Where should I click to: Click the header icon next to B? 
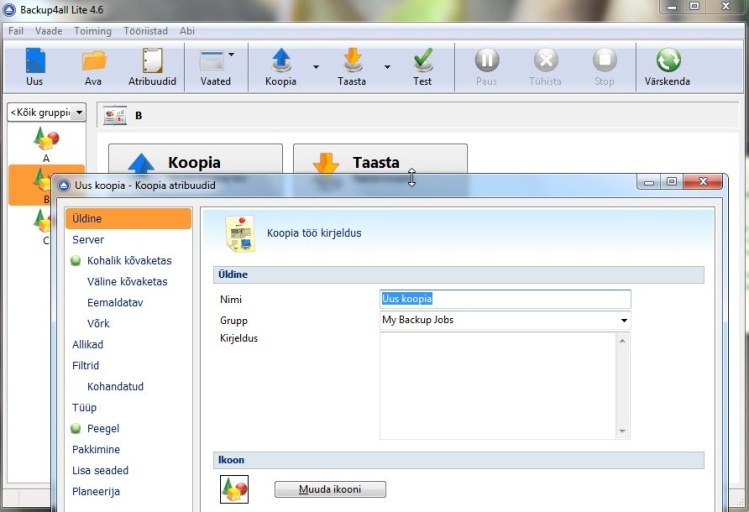point(115,115)
